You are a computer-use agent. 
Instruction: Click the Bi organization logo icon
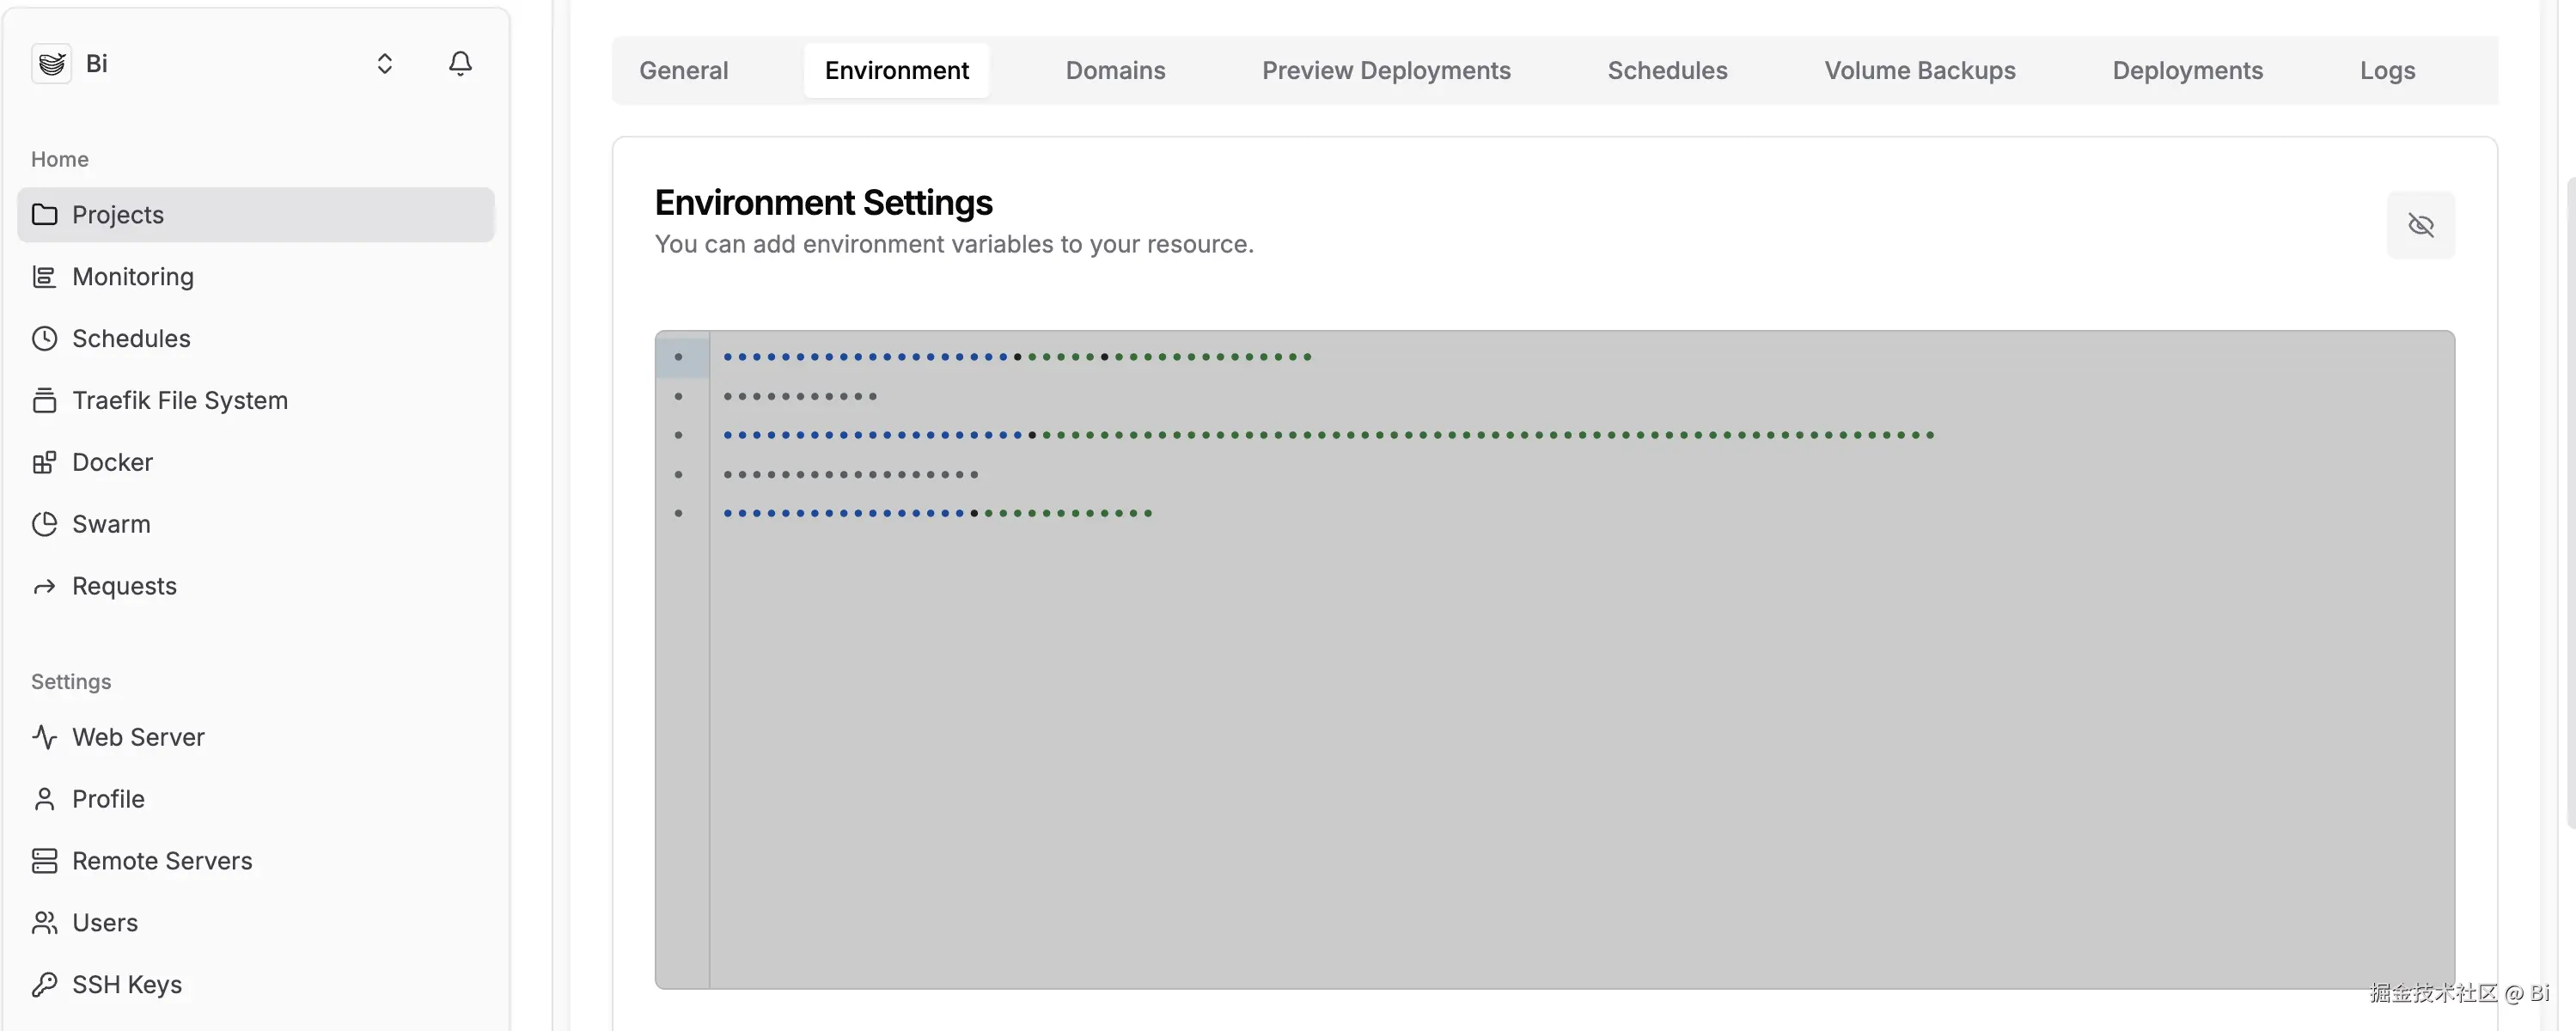[x=51, y=64]
